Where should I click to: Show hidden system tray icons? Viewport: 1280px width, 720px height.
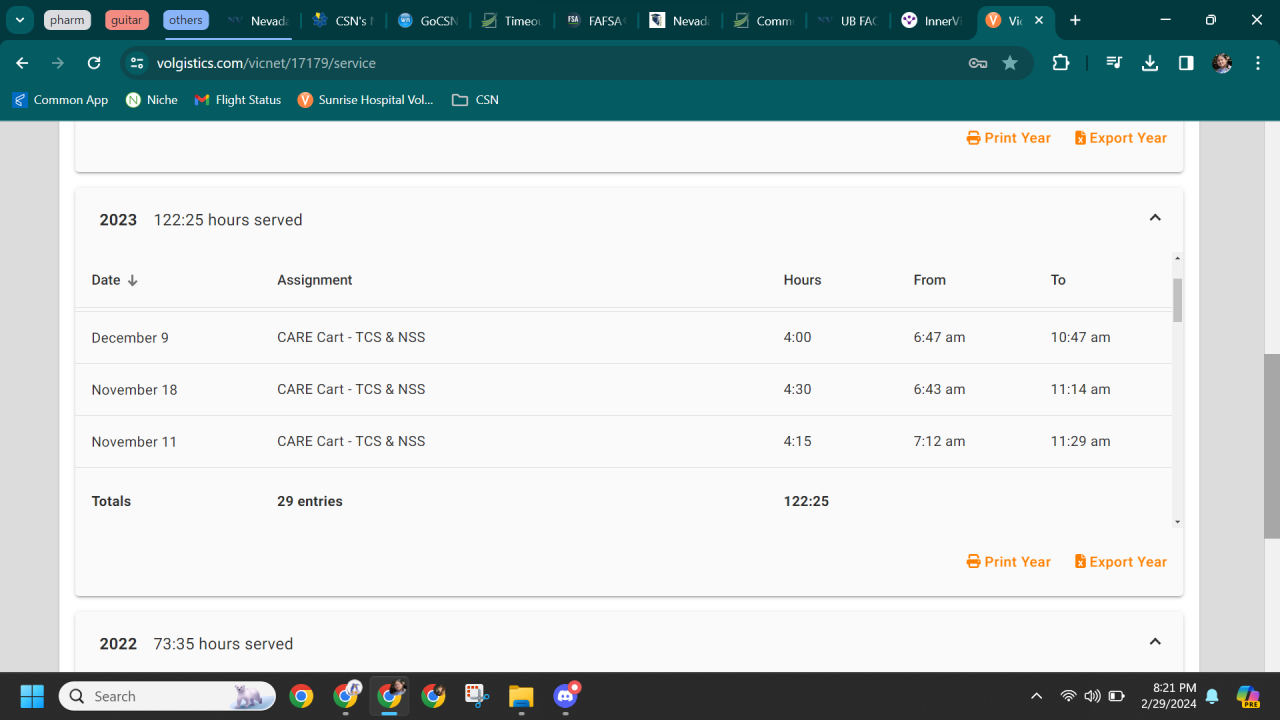coord(1036,696)
